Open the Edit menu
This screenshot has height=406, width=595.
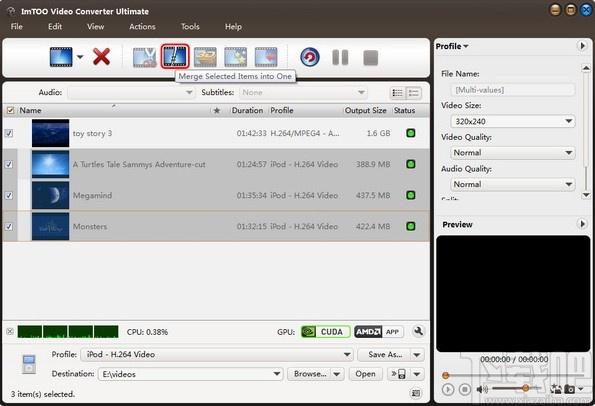click(55, 27)
